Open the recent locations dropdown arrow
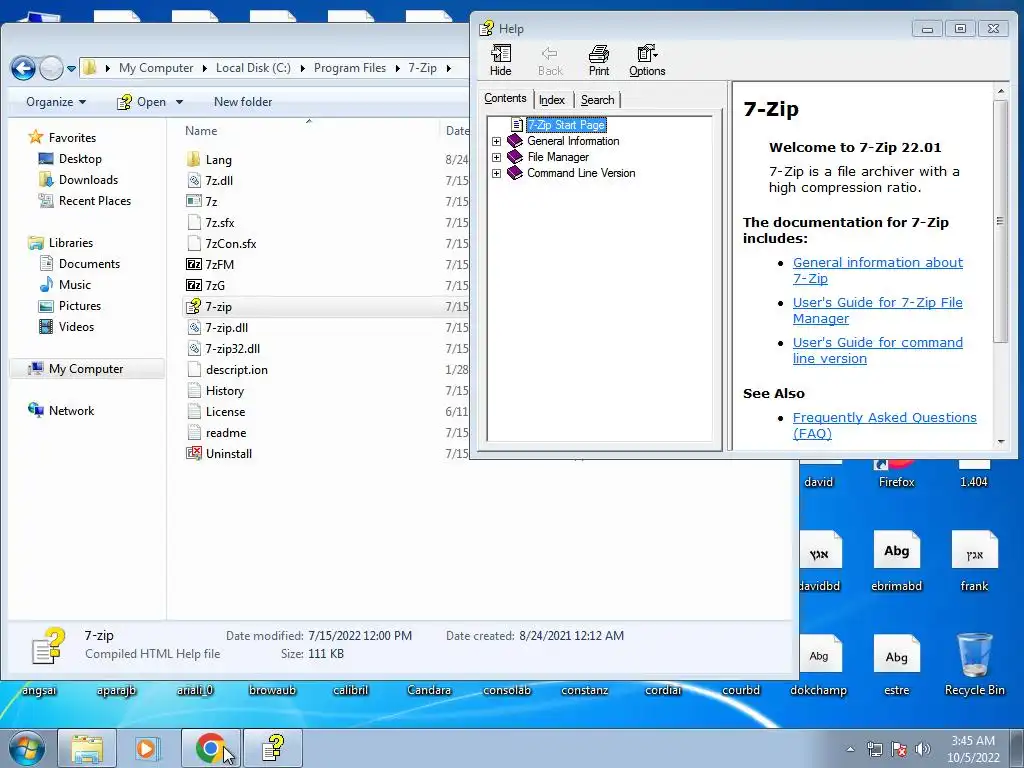Screen dimensions: 1024x768 coord(71,68)
